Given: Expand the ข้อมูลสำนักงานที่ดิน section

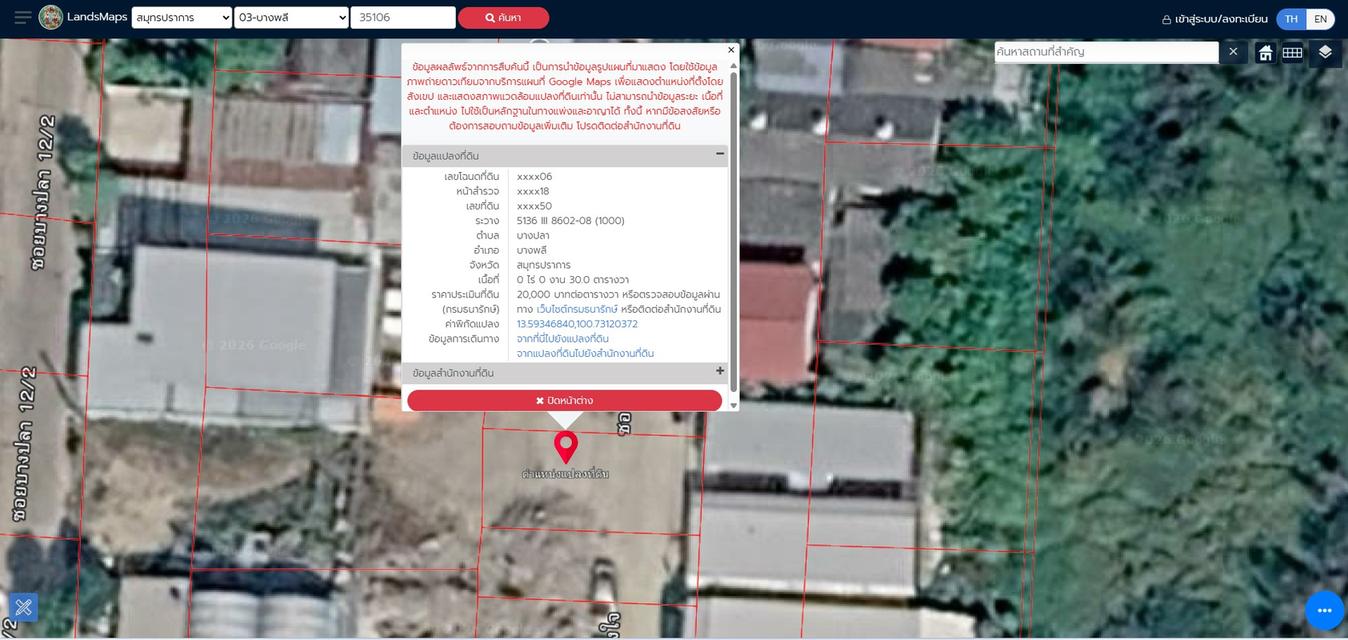Looking at the screenshot, I should pyautogui.click(x=719, y=372).
